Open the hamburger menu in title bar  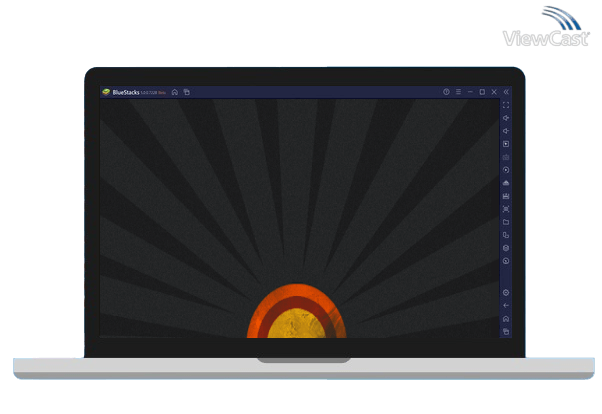click(458, 92)
